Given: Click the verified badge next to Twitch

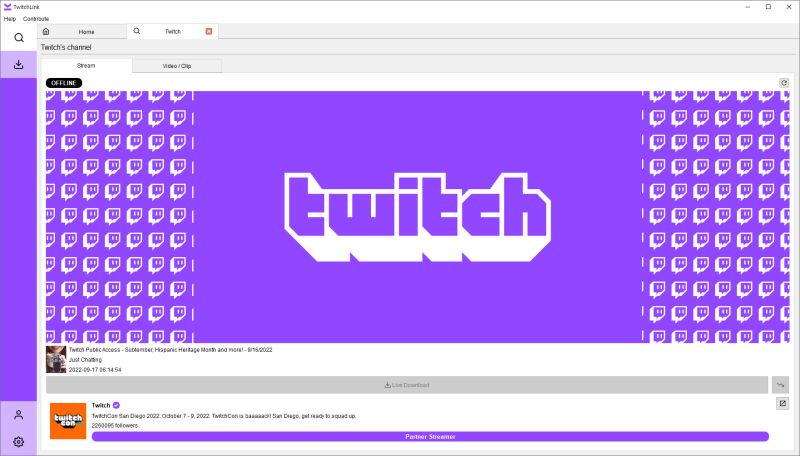Looking at the screenshot, I should click(116, 405).
